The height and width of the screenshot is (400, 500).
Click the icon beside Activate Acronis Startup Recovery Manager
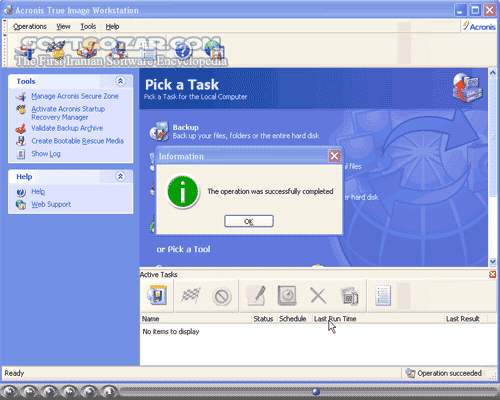point(21,110)
